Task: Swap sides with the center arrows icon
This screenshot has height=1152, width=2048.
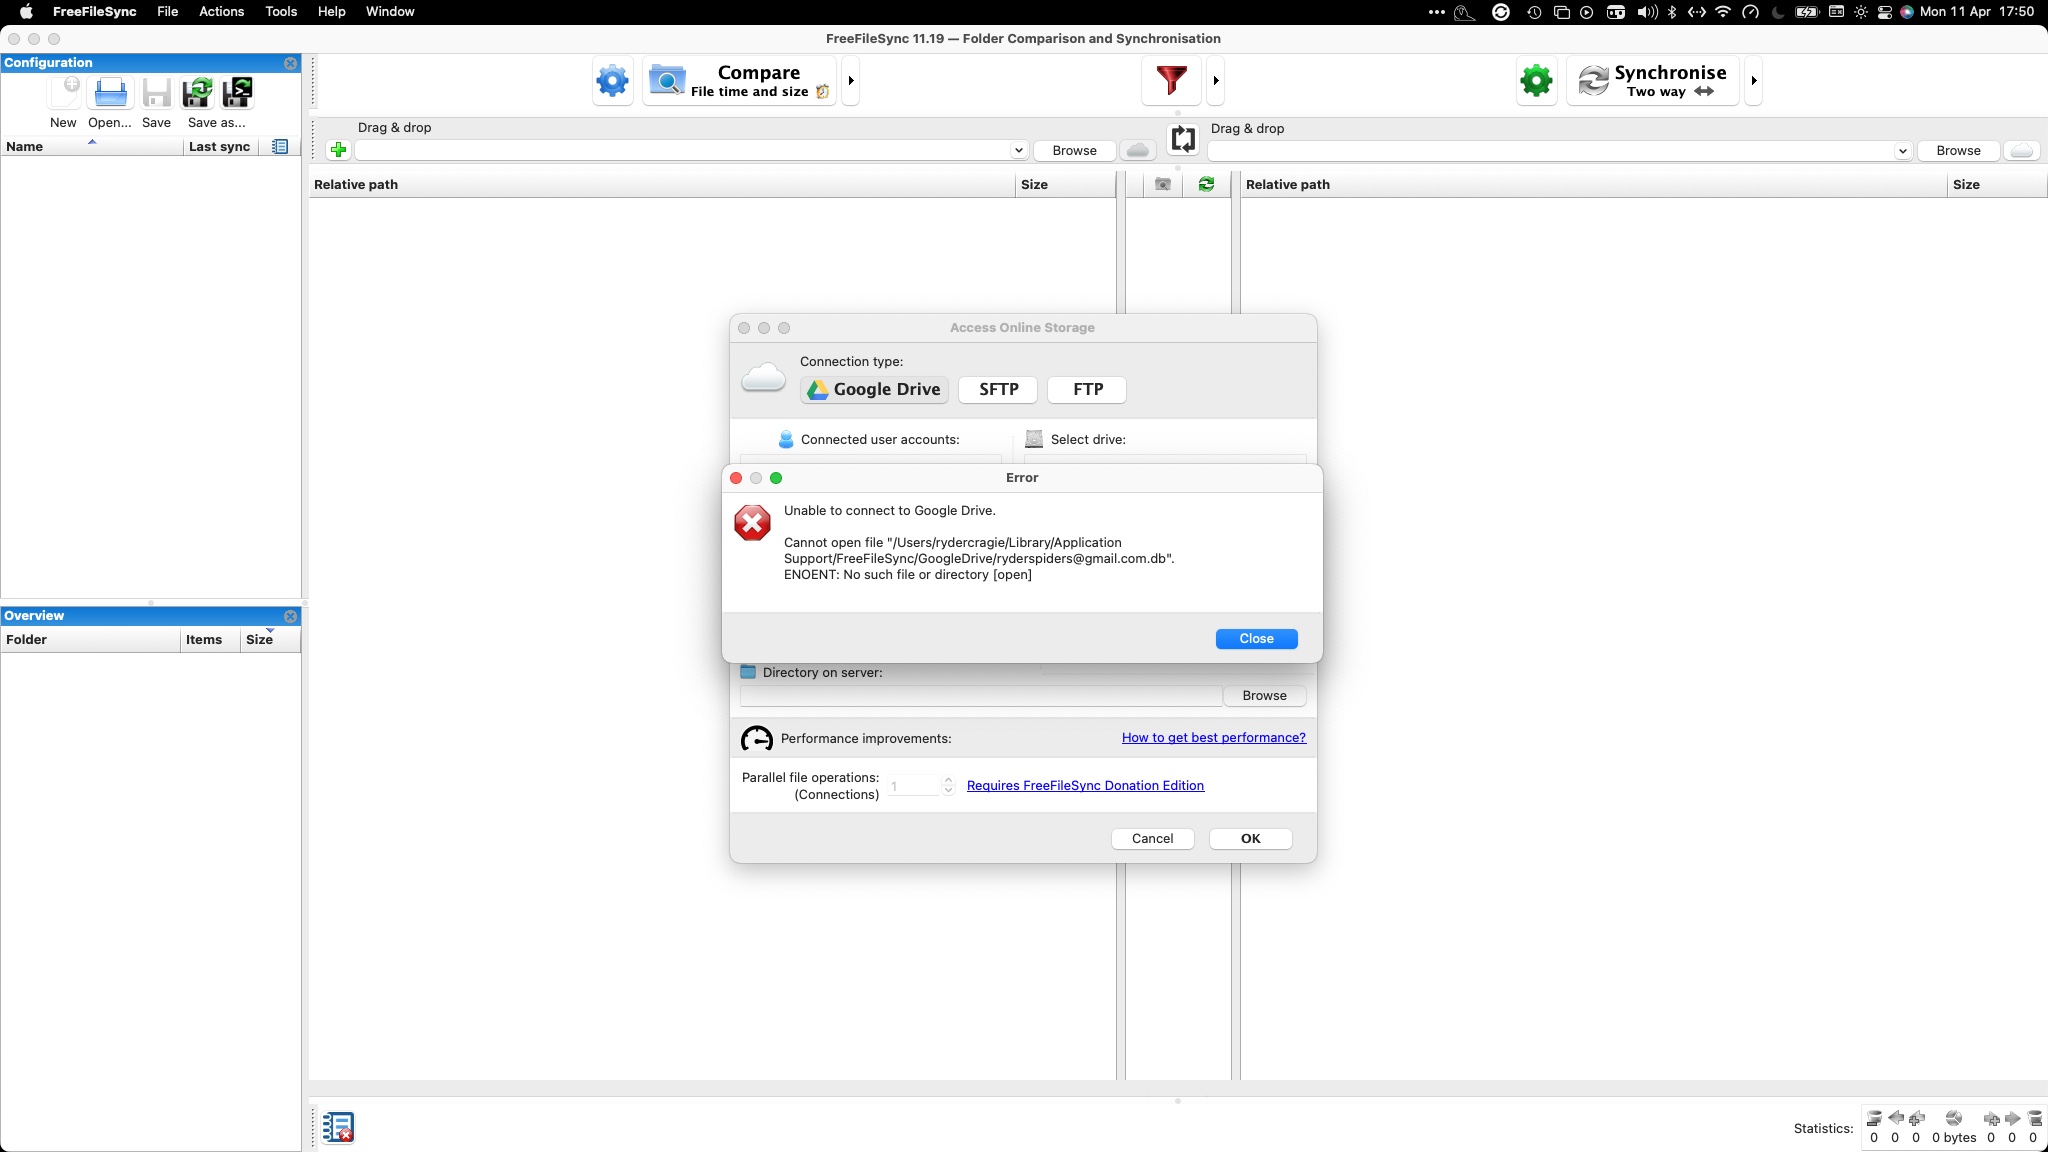Action: point(1183,139)
